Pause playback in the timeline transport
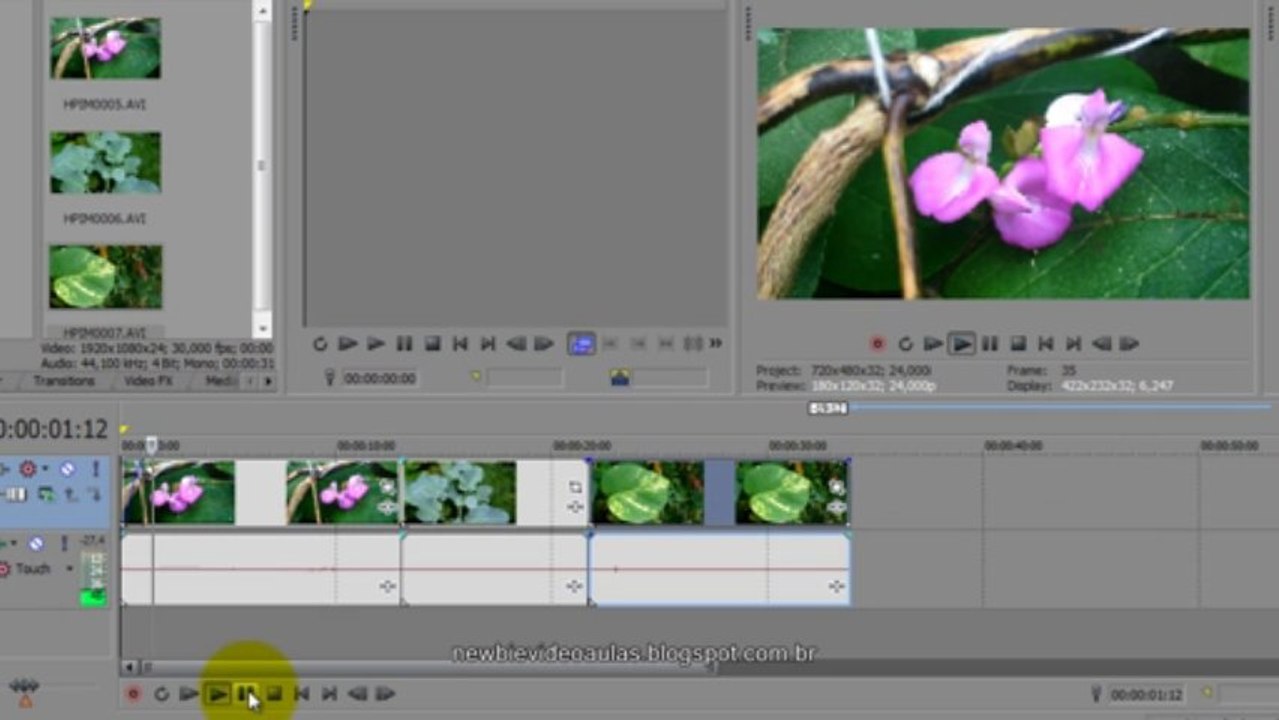The width and height of the screenshot is (1279, 720). pyautogui.click(x=246, y=693)
